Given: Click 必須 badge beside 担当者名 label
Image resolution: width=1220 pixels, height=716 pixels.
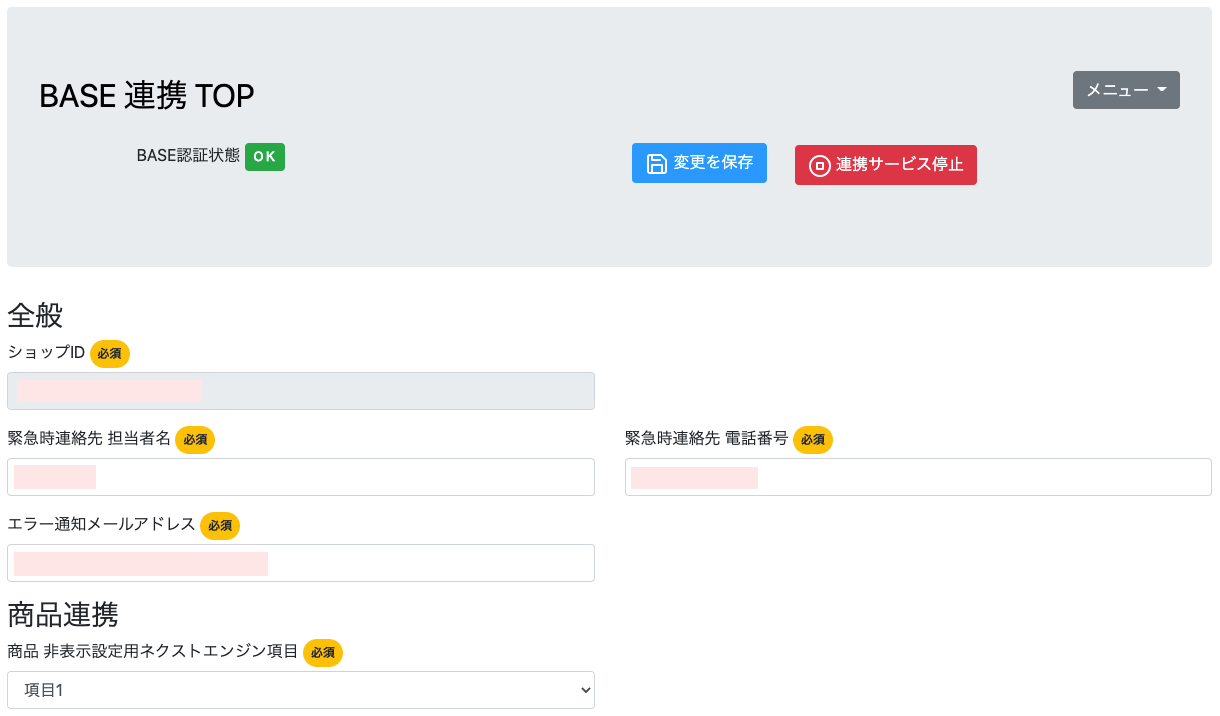Looking at the screenshot, I should tap(195, 440).
